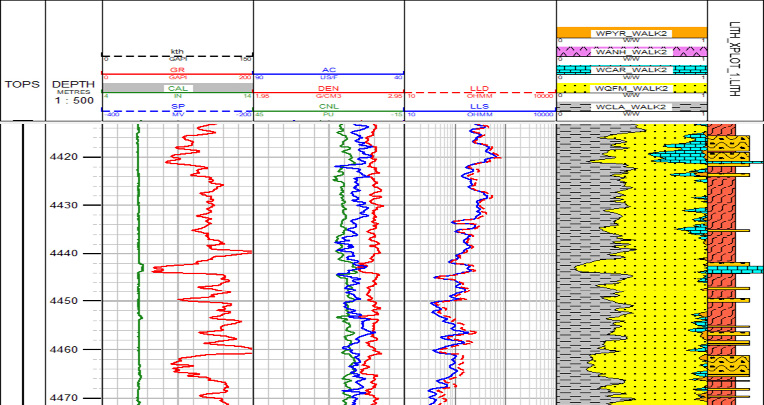Click the CAL caliper curve header

177,88
